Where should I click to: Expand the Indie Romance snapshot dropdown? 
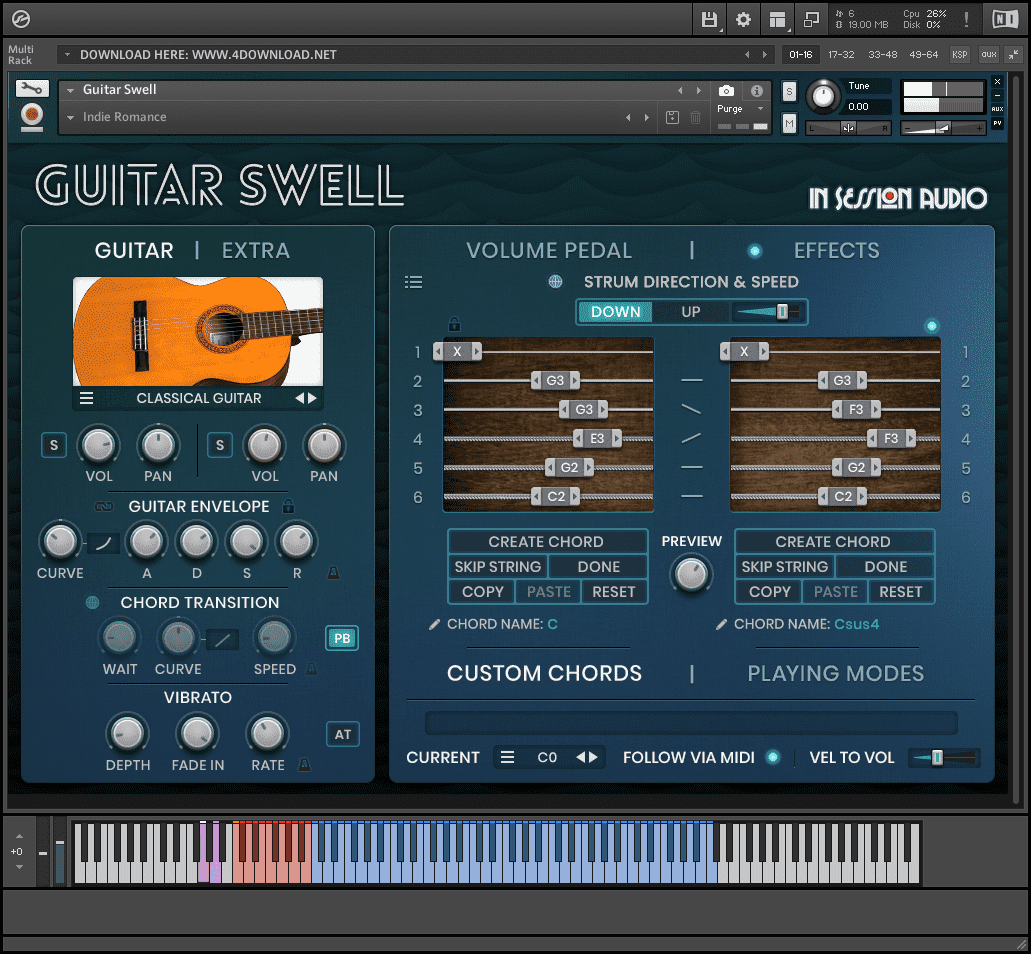pos(70,117)
